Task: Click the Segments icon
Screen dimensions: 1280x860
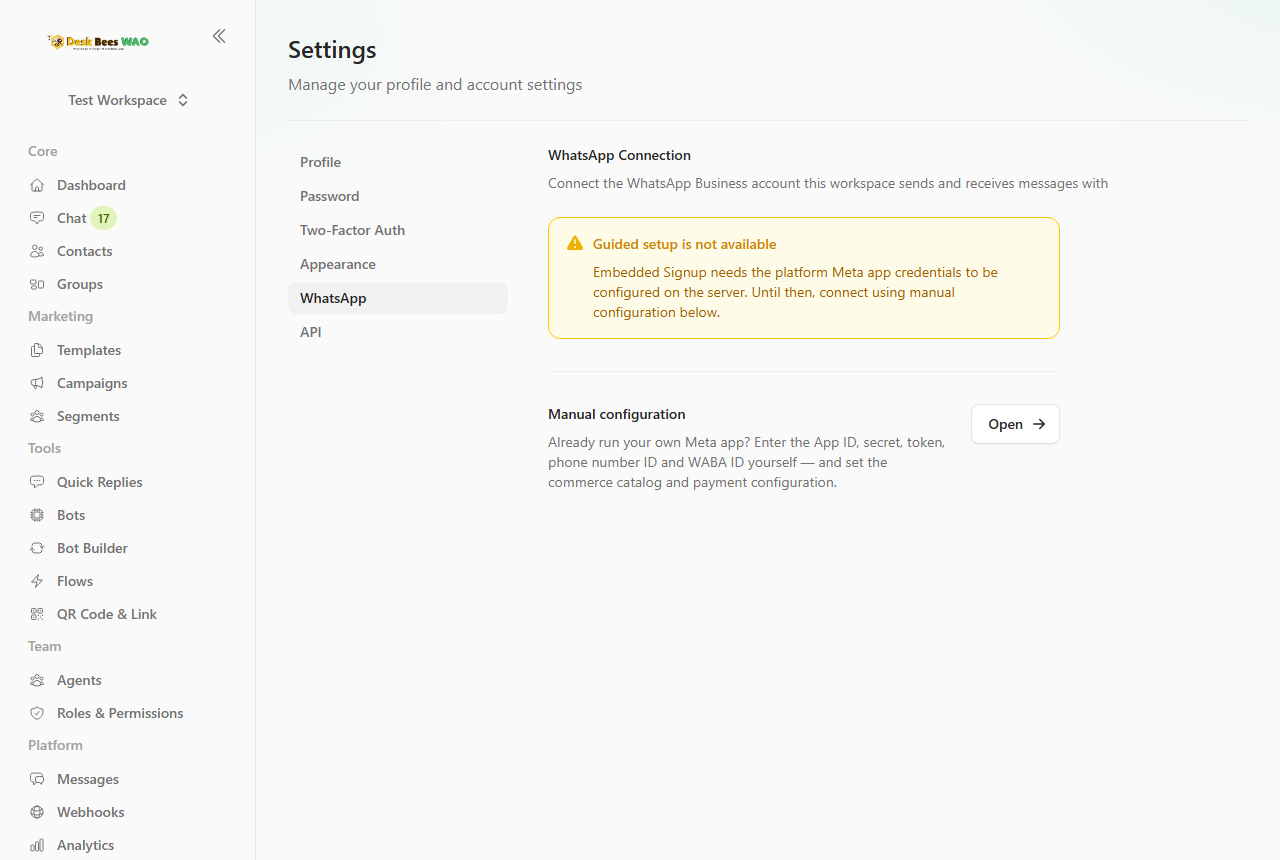Action: (x=37, y=416)
